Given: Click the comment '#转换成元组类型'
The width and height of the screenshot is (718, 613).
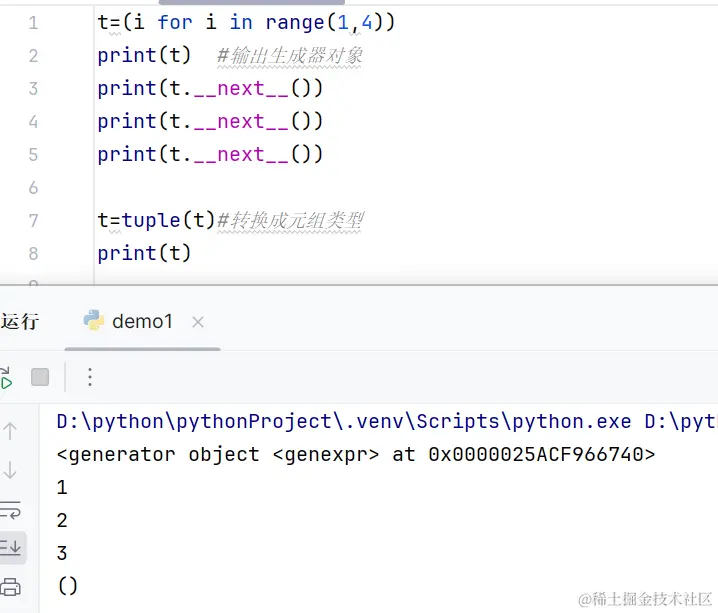Looking at the screenshot, I should 290,221.
